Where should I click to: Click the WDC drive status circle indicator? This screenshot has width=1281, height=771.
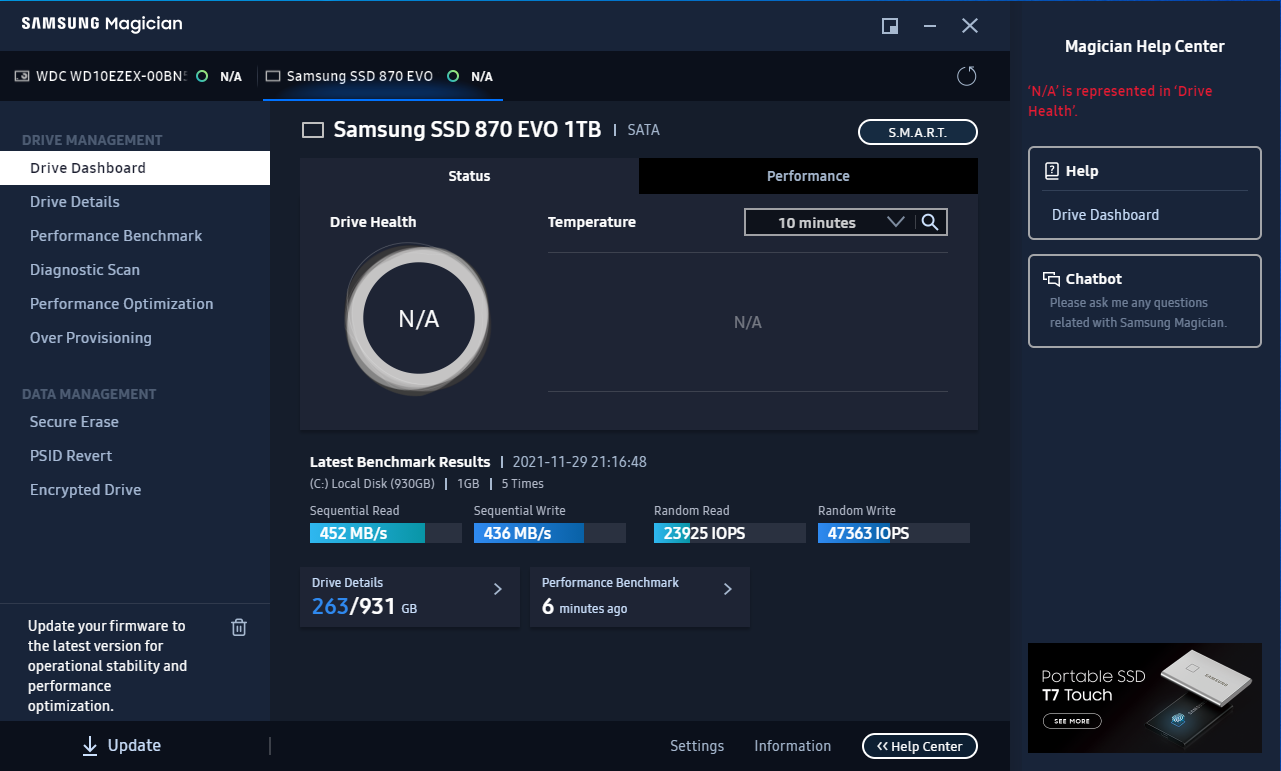point(202,76)
